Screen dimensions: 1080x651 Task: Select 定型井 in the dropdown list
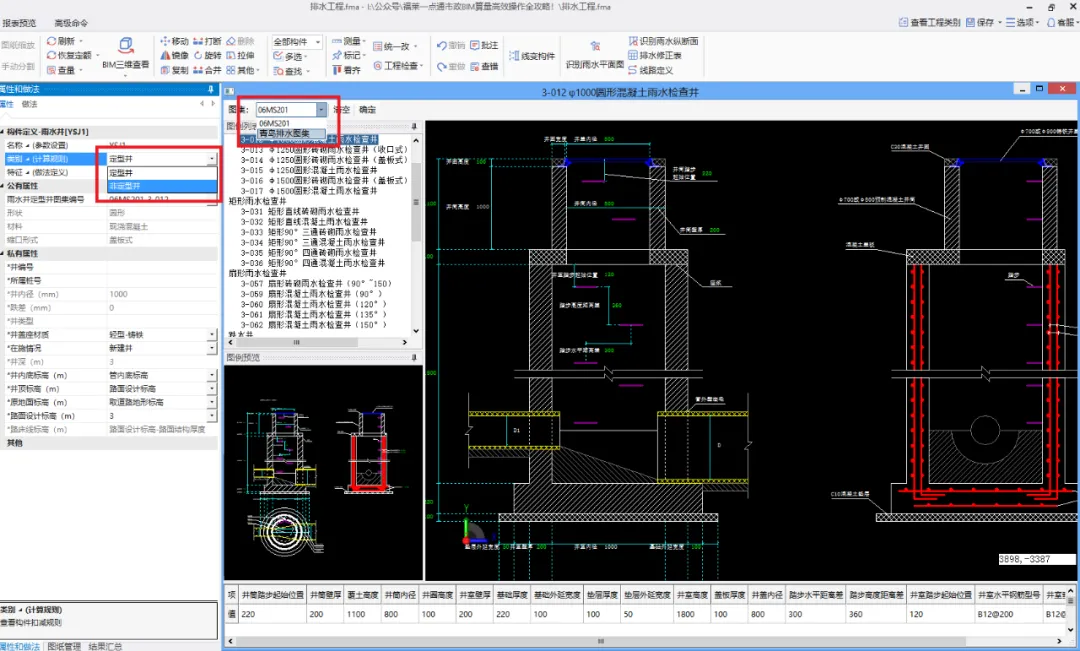pyautogui.click(x=162, y=173)
